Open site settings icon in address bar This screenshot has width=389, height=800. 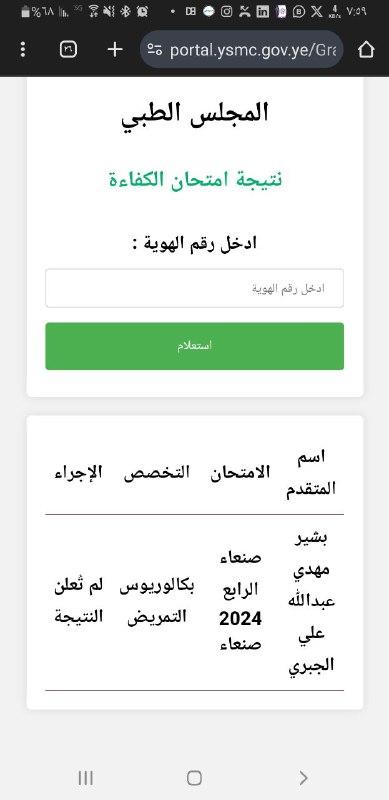pos(155,49)
